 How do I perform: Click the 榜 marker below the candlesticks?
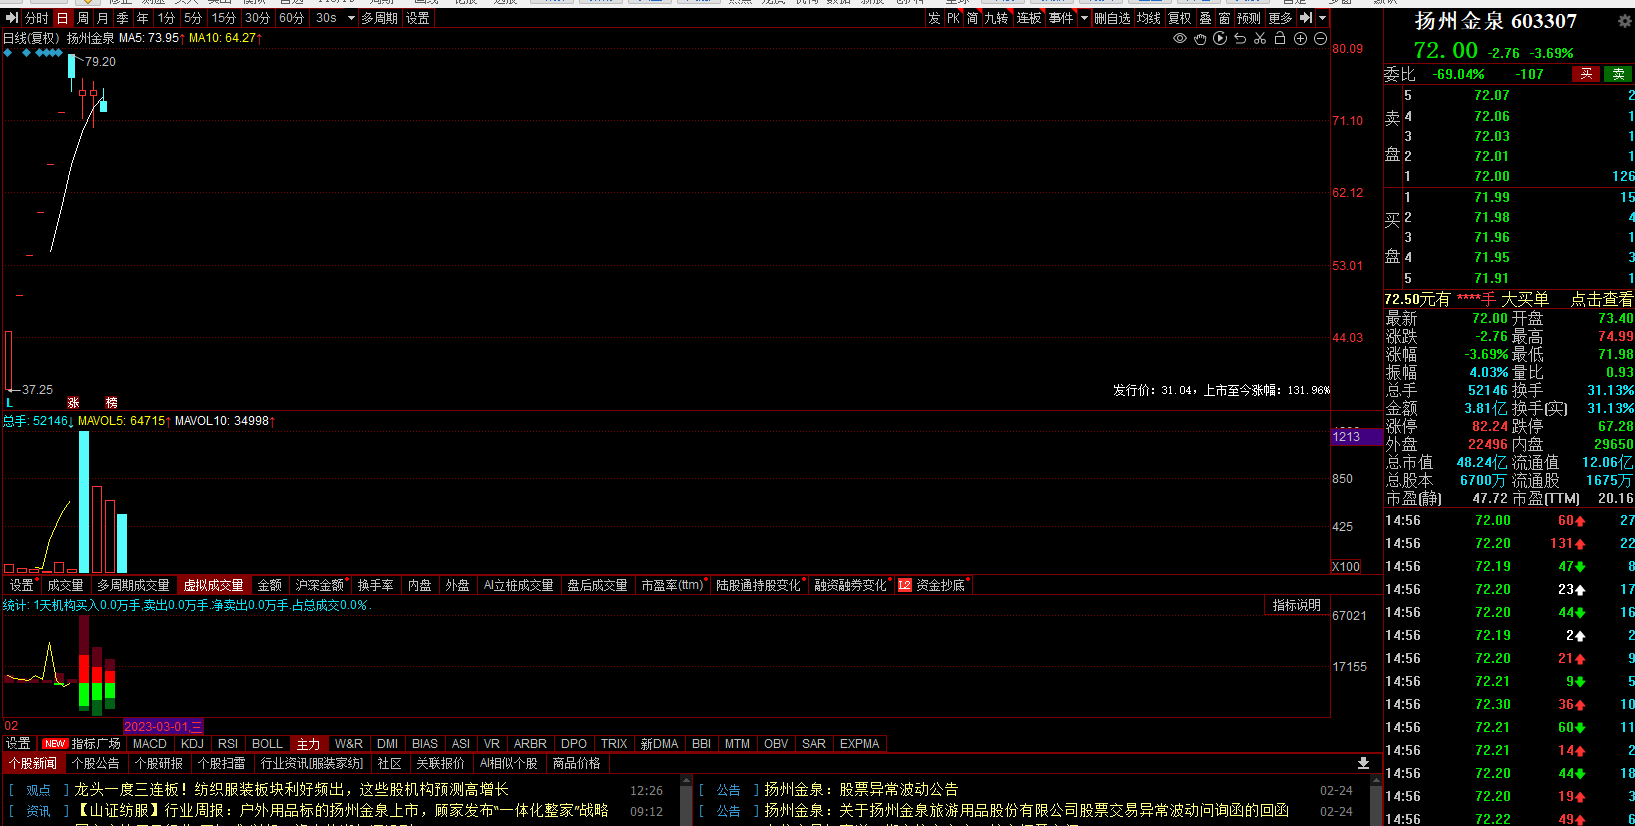click(x=111, y=402)
